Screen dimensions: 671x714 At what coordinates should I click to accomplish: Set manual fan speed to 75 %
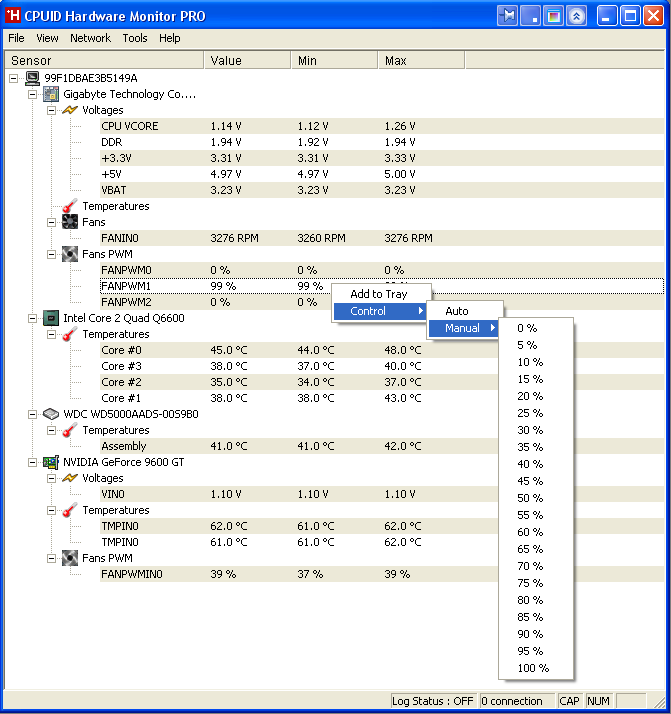[x=536, y=583]
